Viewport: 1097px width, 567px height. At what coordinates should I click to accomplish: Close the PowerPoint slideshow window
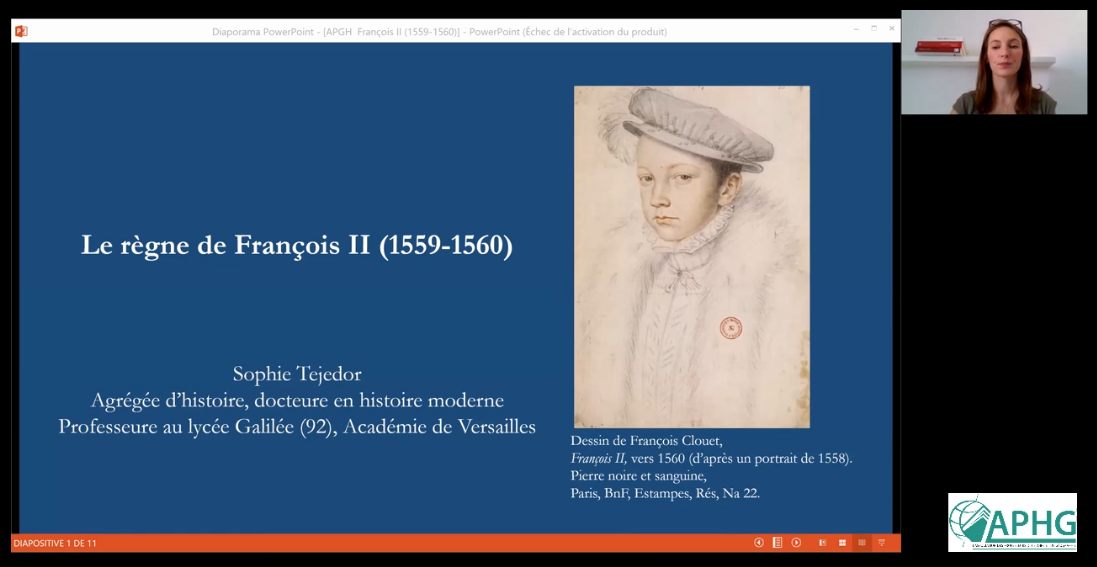click(891, 29)
